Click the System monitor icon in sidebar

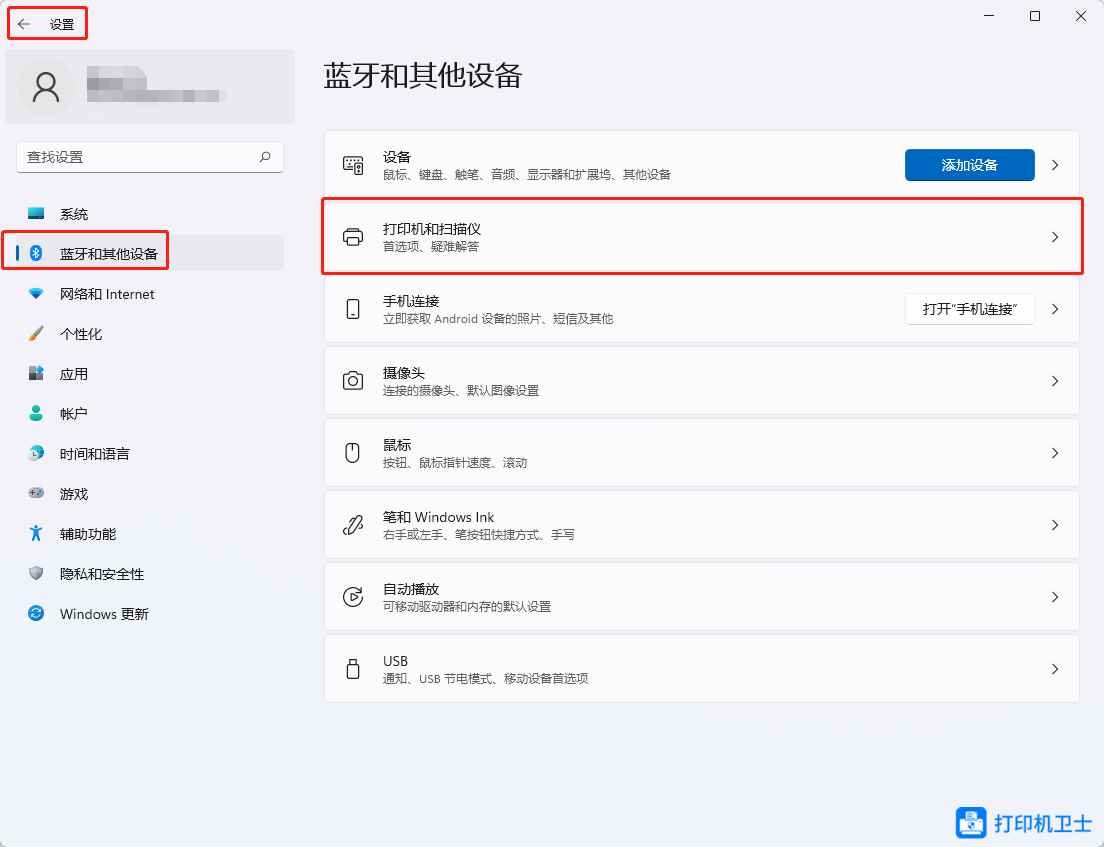click(36, 213)
